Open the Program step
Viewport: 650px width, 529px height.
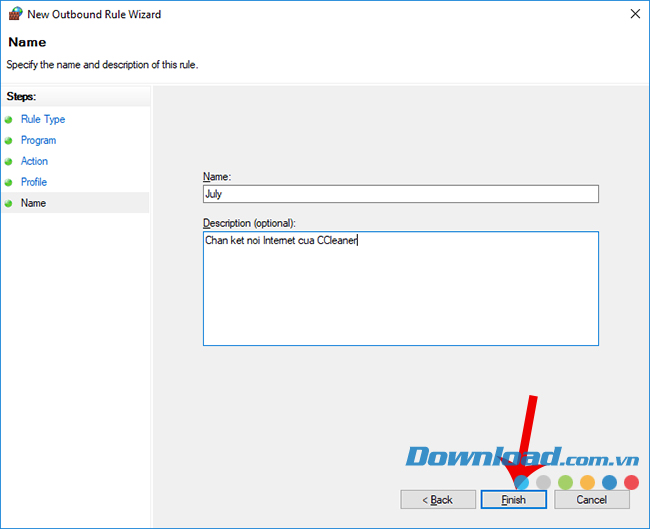pos(38,140)
